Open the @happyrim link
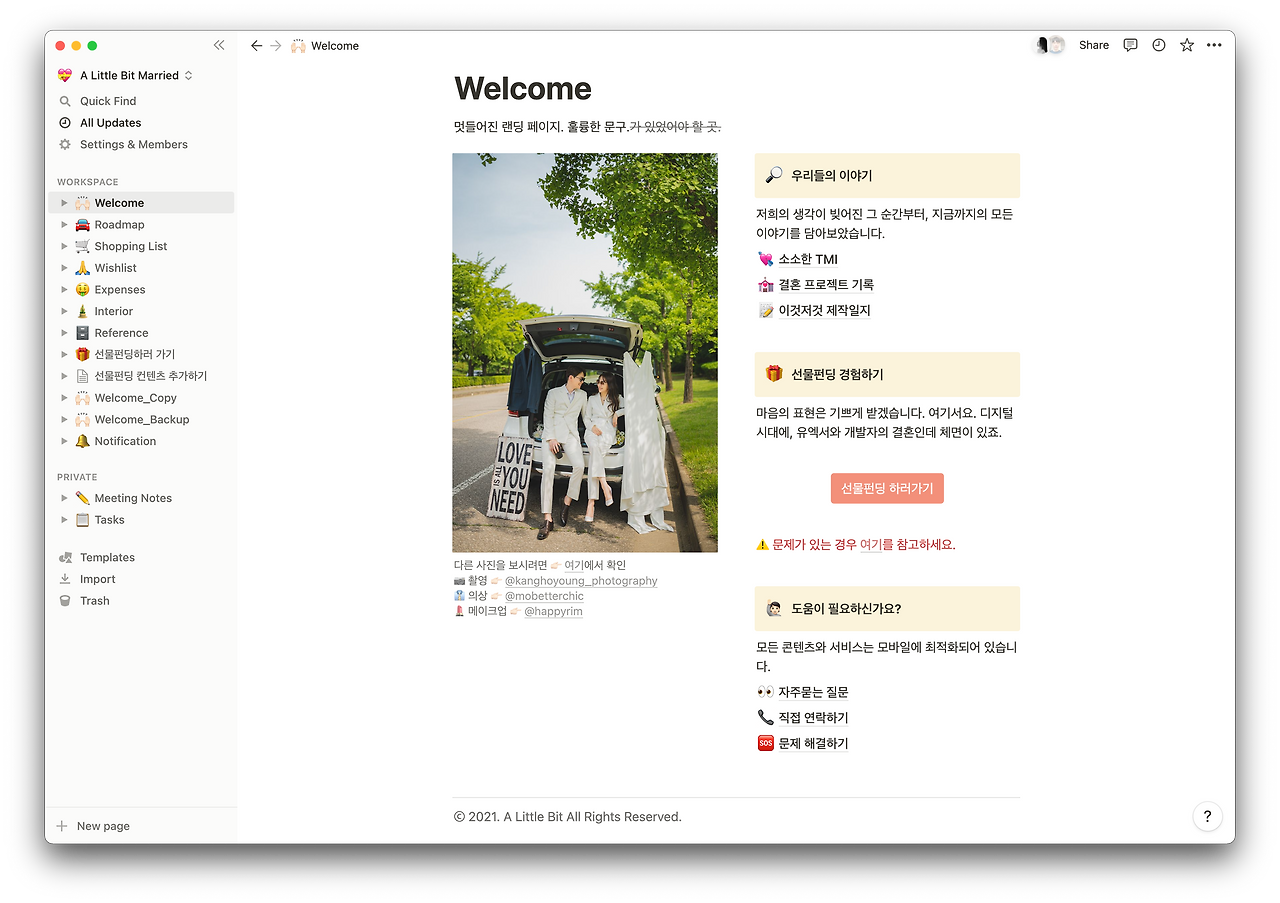Screen dimensions: 1280x903 [x=553, y=611]
